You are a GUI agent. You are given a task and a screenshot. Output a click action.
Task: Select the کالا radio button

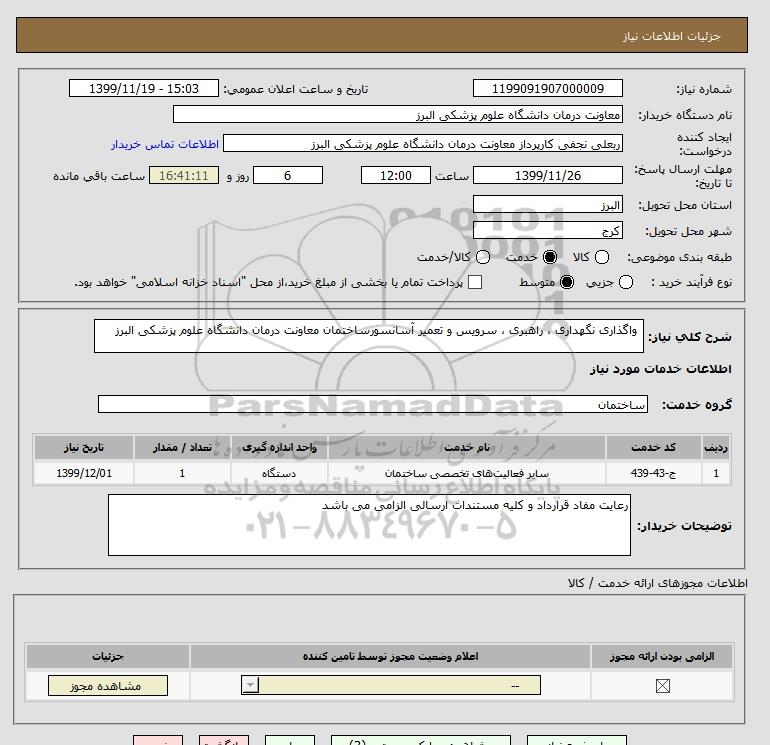[602, 257]
